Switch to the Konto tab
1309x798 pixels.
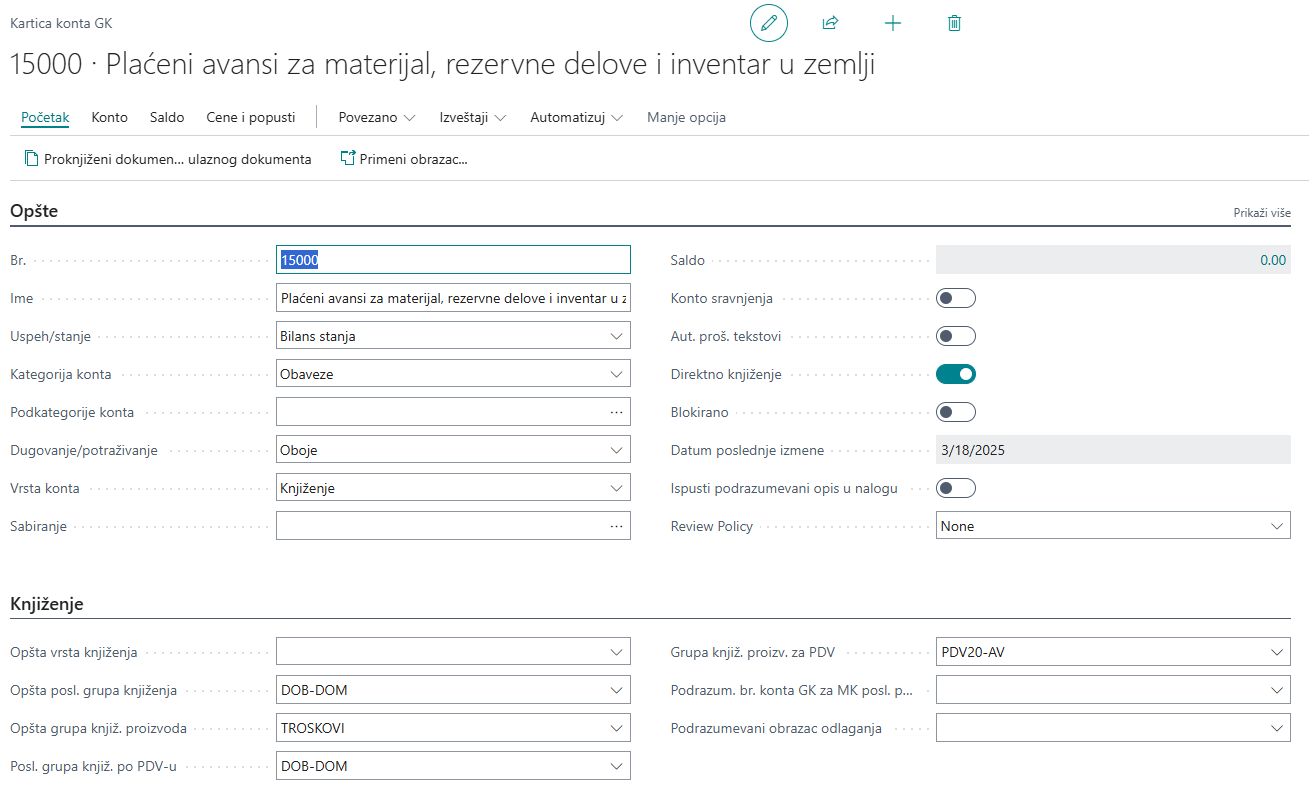click(109, 117)
